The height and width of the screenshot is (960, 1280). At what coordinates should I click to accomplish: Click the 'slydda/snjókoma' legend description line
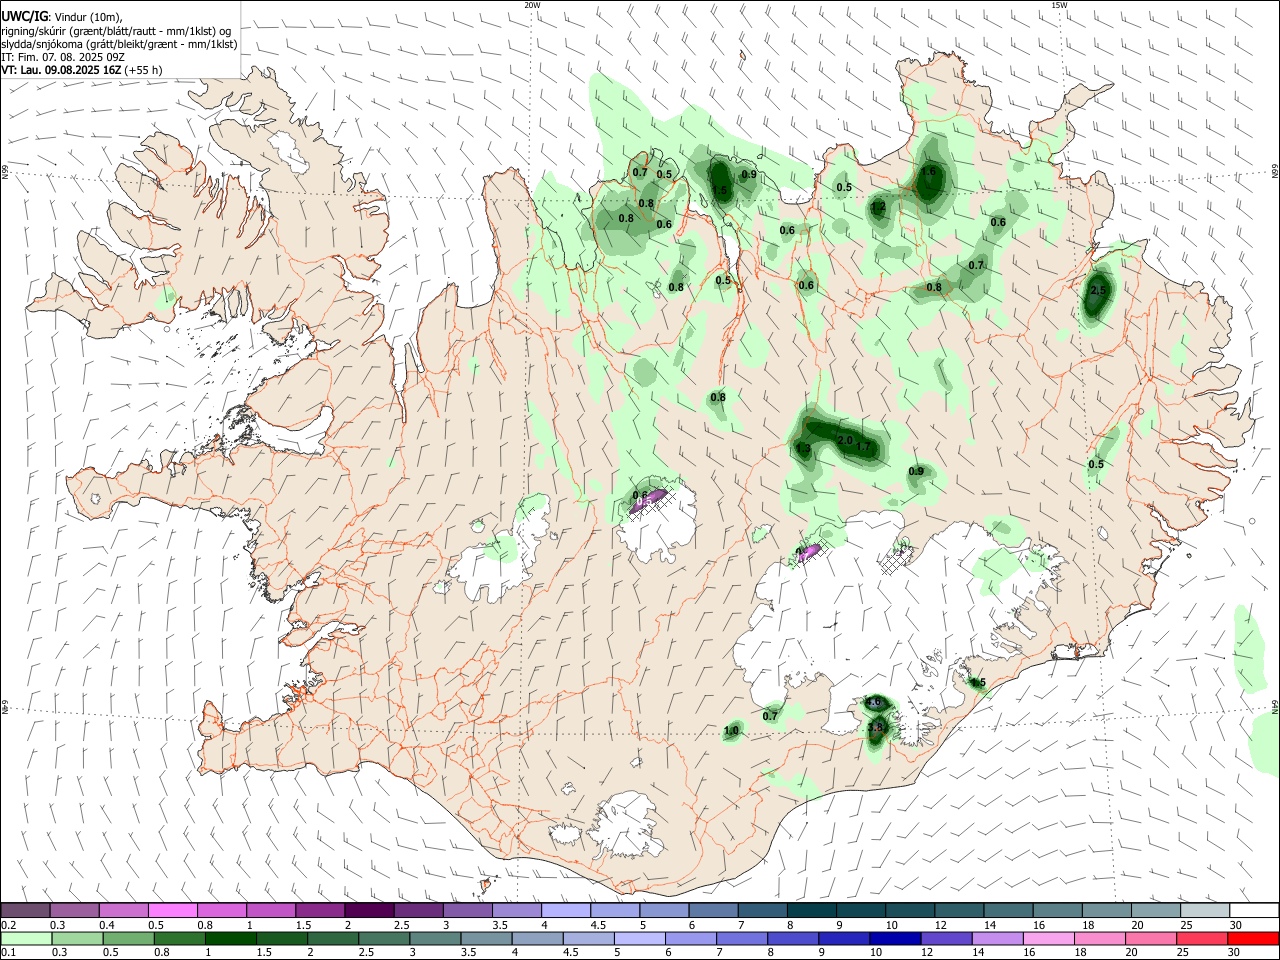(x=119, y=44)
